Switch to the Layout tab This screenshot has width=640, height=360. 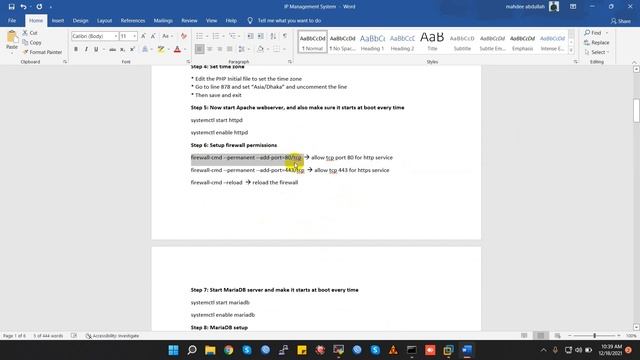[x=104, y=20]
